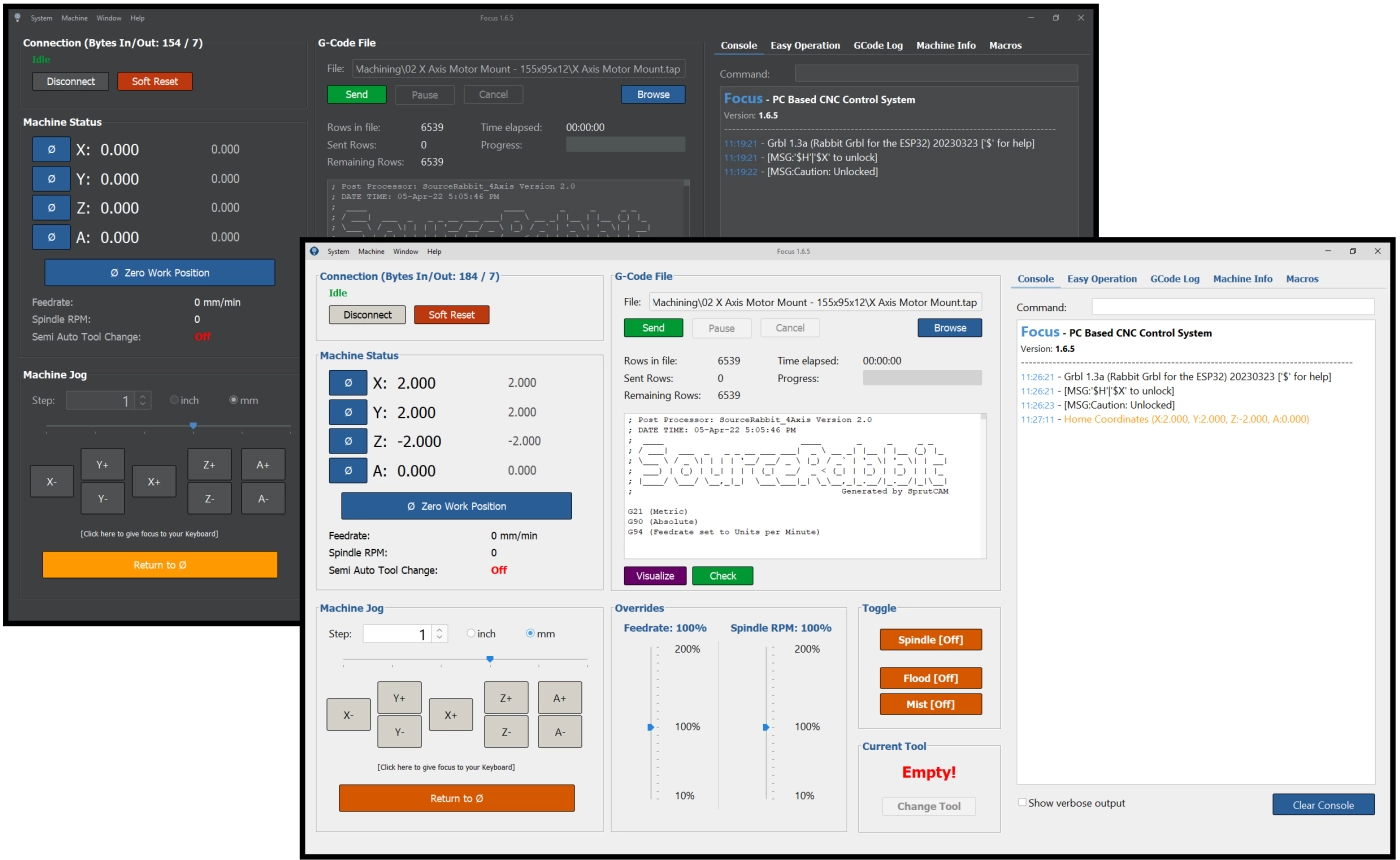Jog A+ in light window
This screenshot has width=1400, height=860.
click(560, 698)
